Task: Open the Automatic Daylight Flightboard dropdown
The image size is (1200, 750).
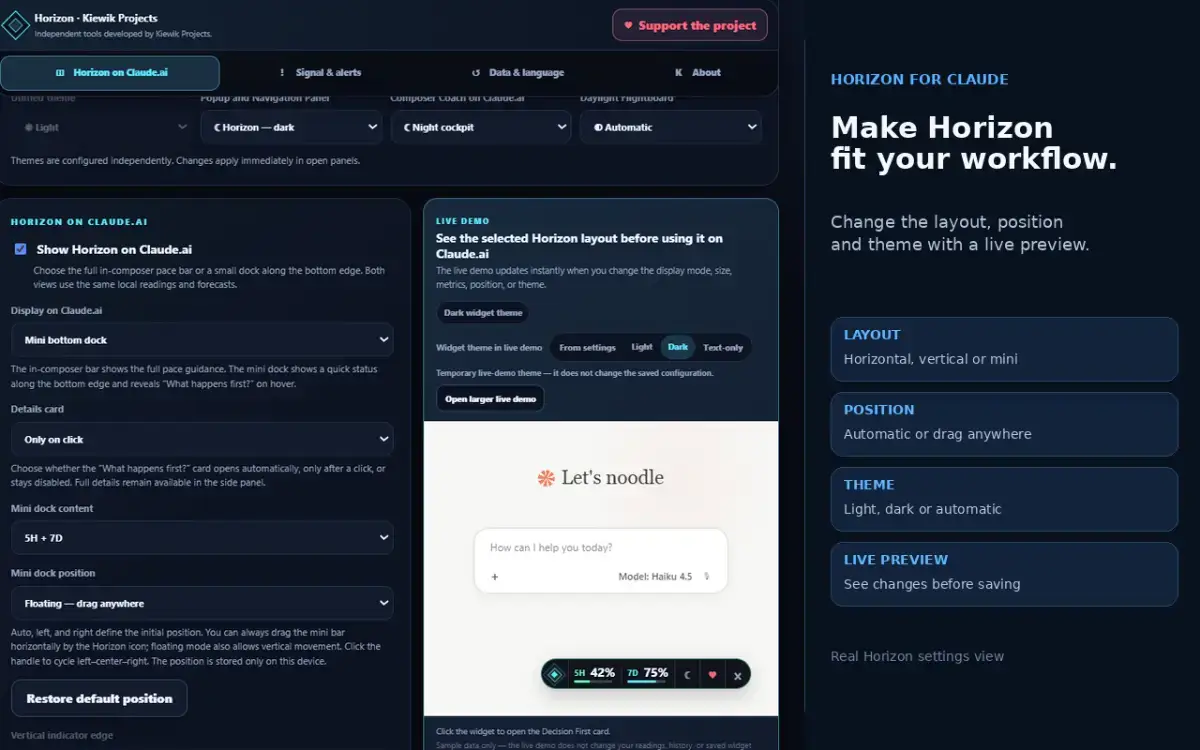Action: pos(670,127)
